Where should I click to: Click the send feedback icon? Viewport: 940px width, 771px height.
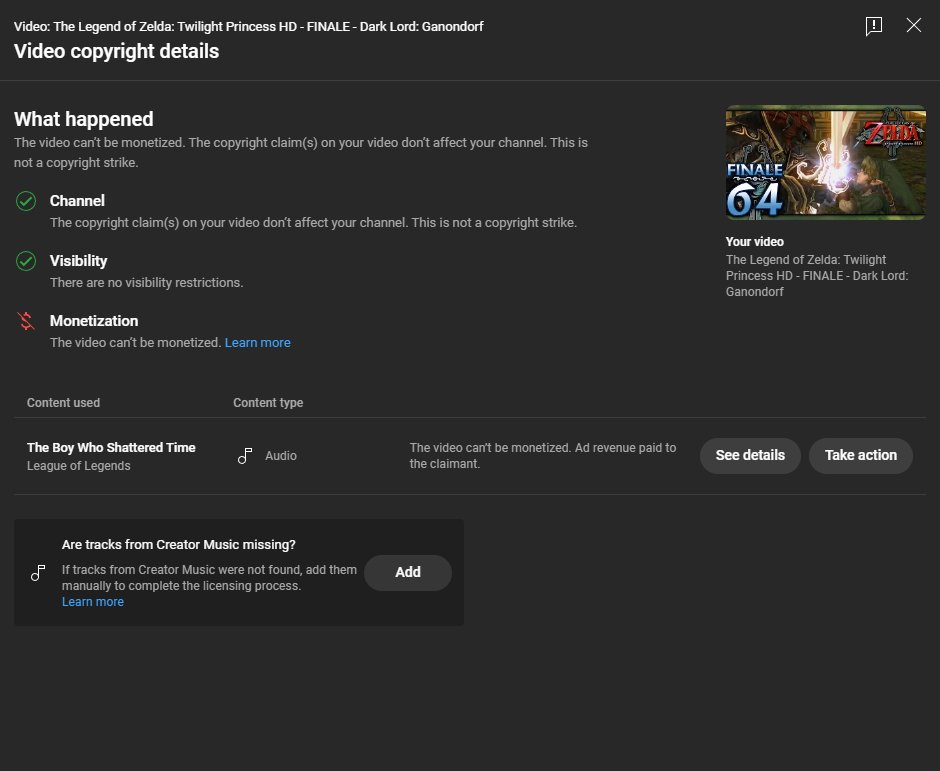point(873,26)
